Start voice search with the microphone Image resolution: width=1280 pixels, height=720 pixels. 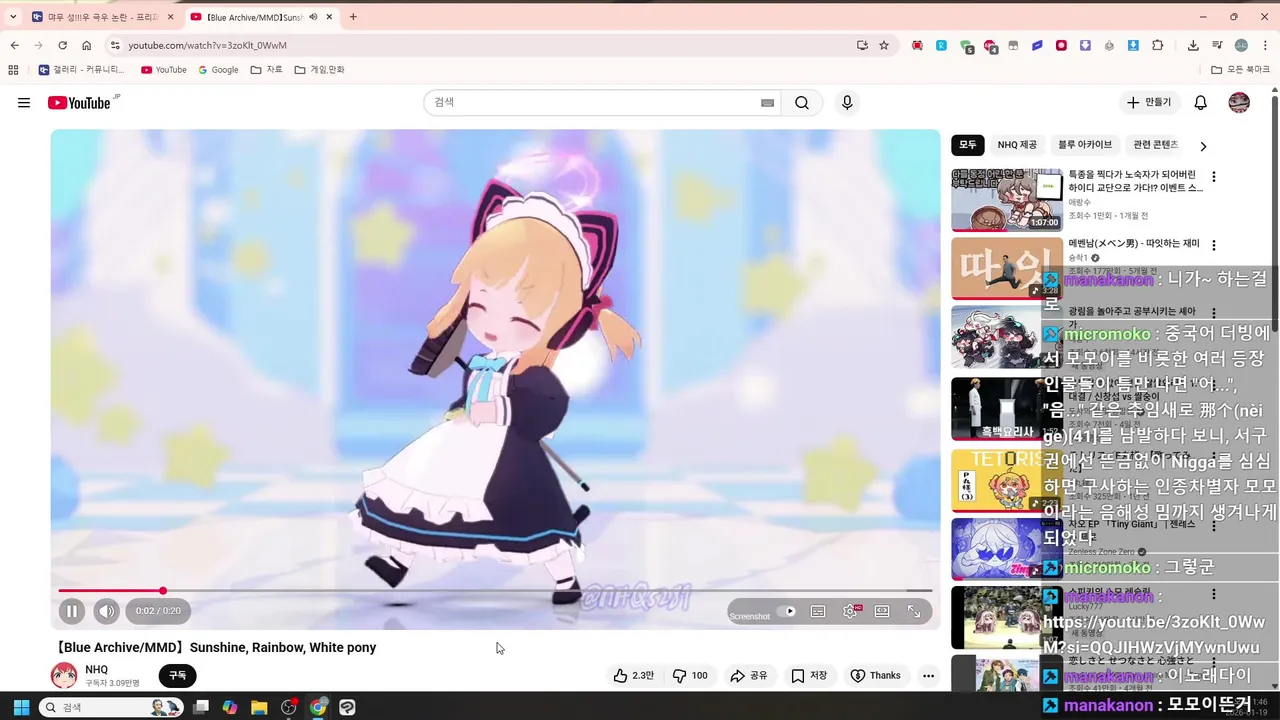(x=847, y=103)
